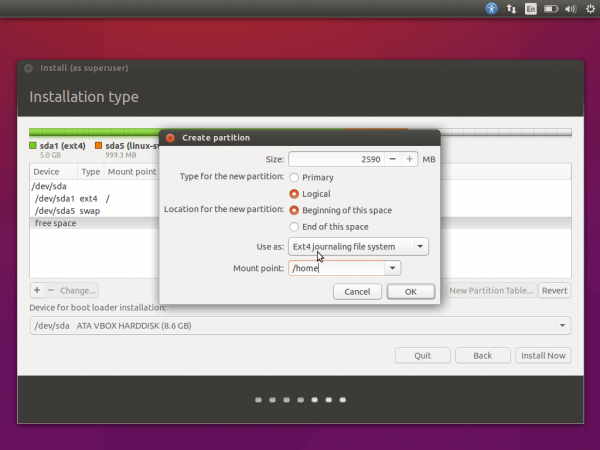Decrease partition size with minus button
This screenshot has height=450, width=600.
click(x=394, y=159)
